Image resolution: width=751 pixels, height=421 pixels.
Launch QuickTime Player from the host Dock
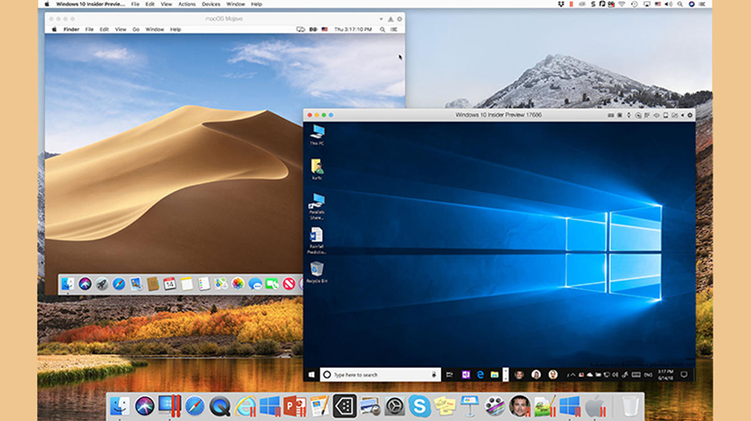[220, 407]
